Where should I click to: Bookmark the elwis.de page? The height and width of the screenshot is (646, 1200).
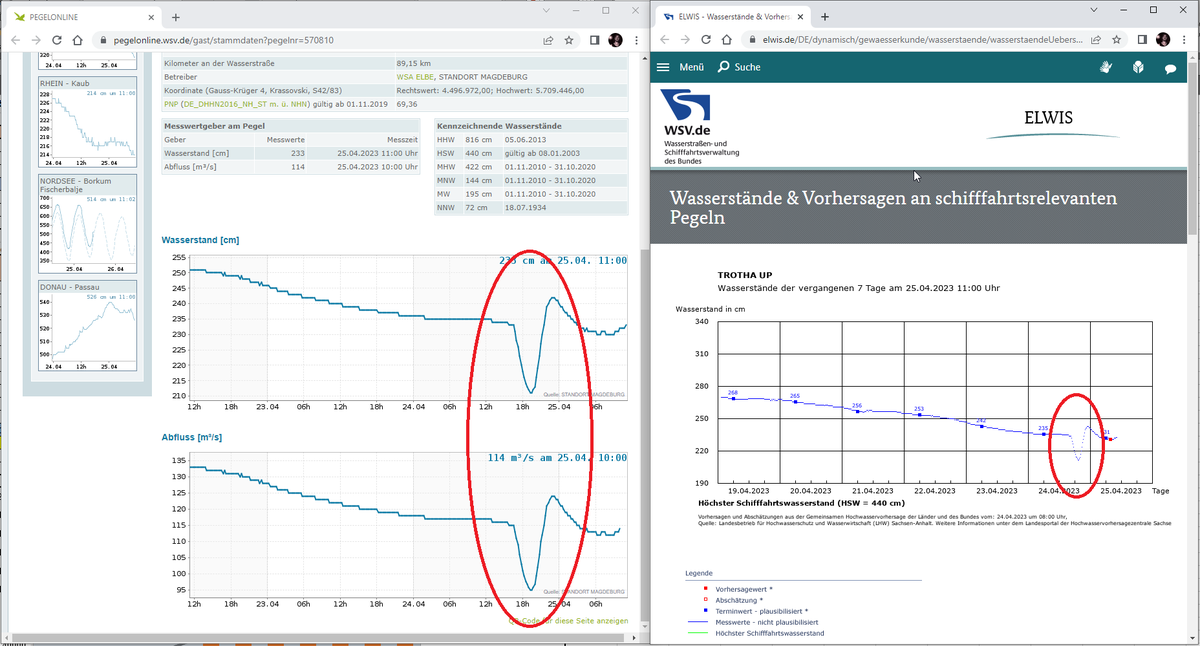[x=1116, y=40]
